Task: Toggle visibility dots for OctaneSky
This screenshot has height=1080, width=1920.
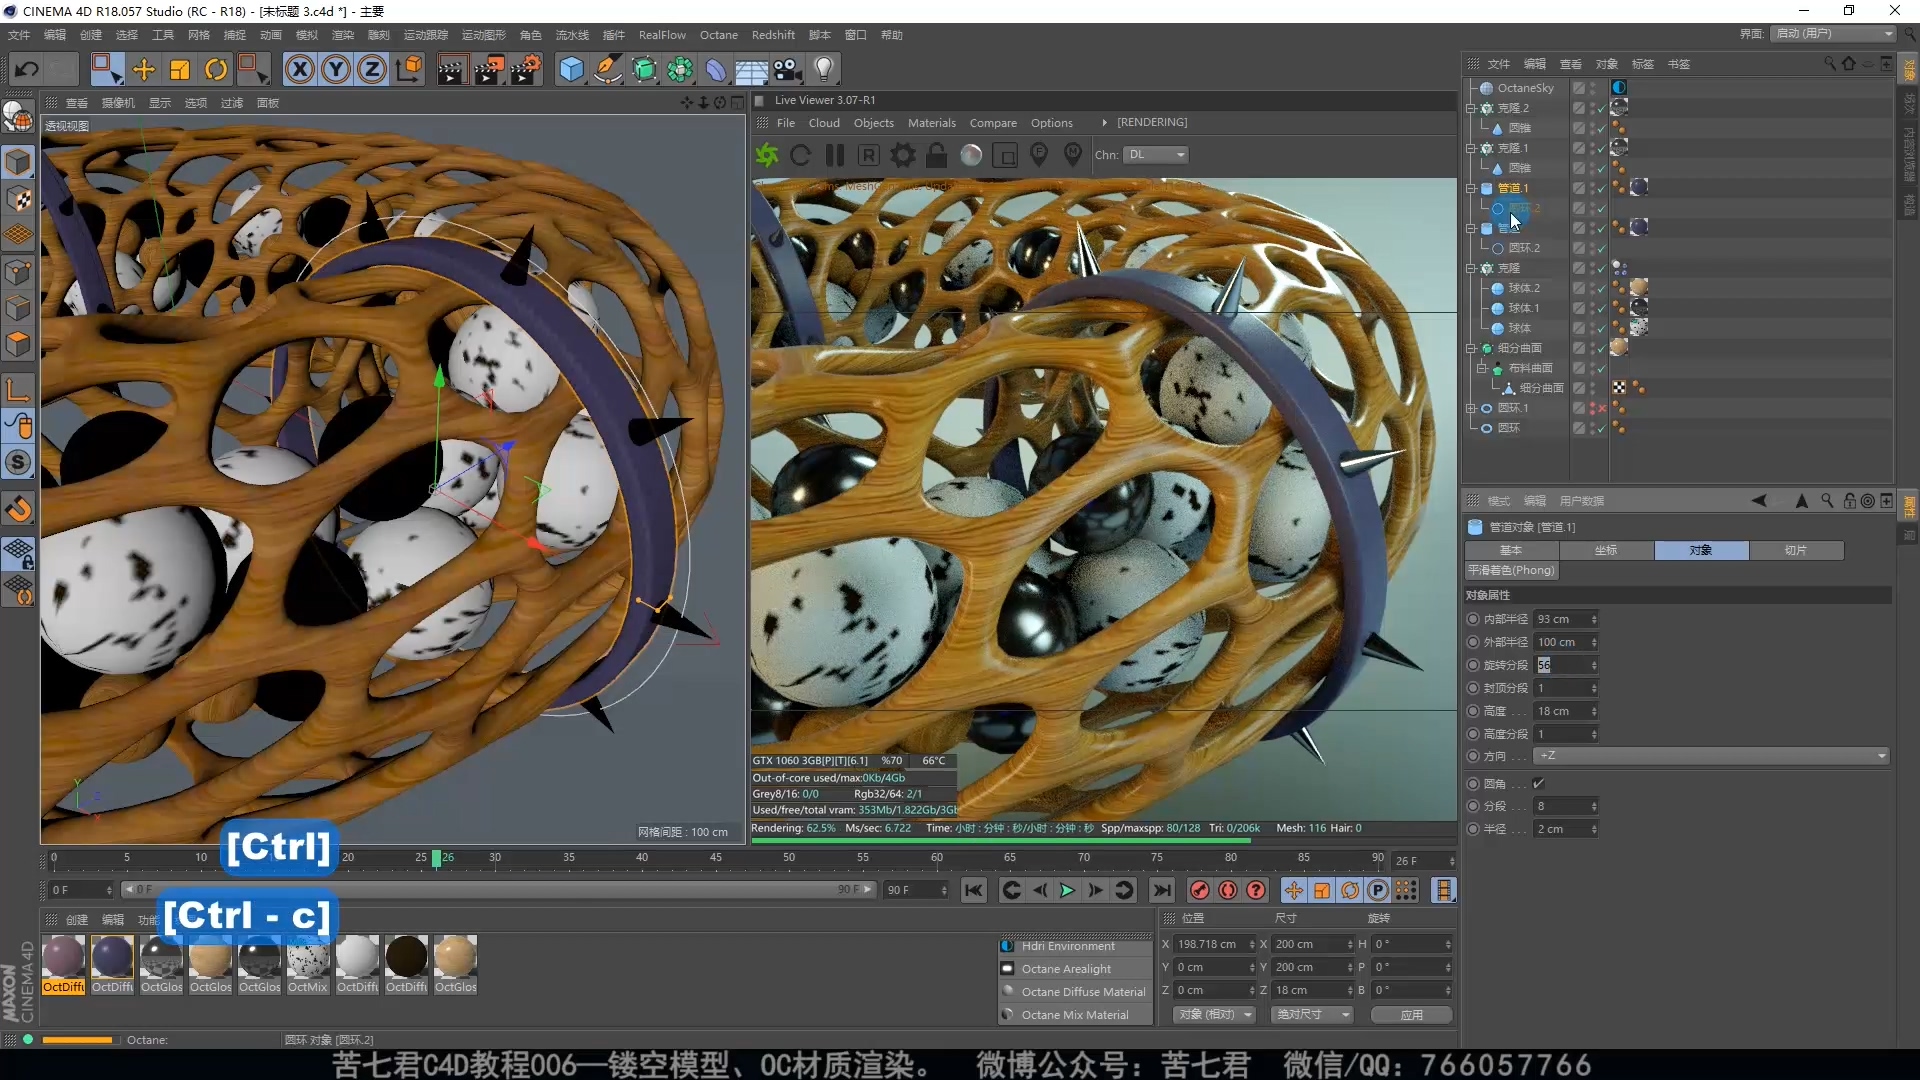Action: tap(1594, 88)
